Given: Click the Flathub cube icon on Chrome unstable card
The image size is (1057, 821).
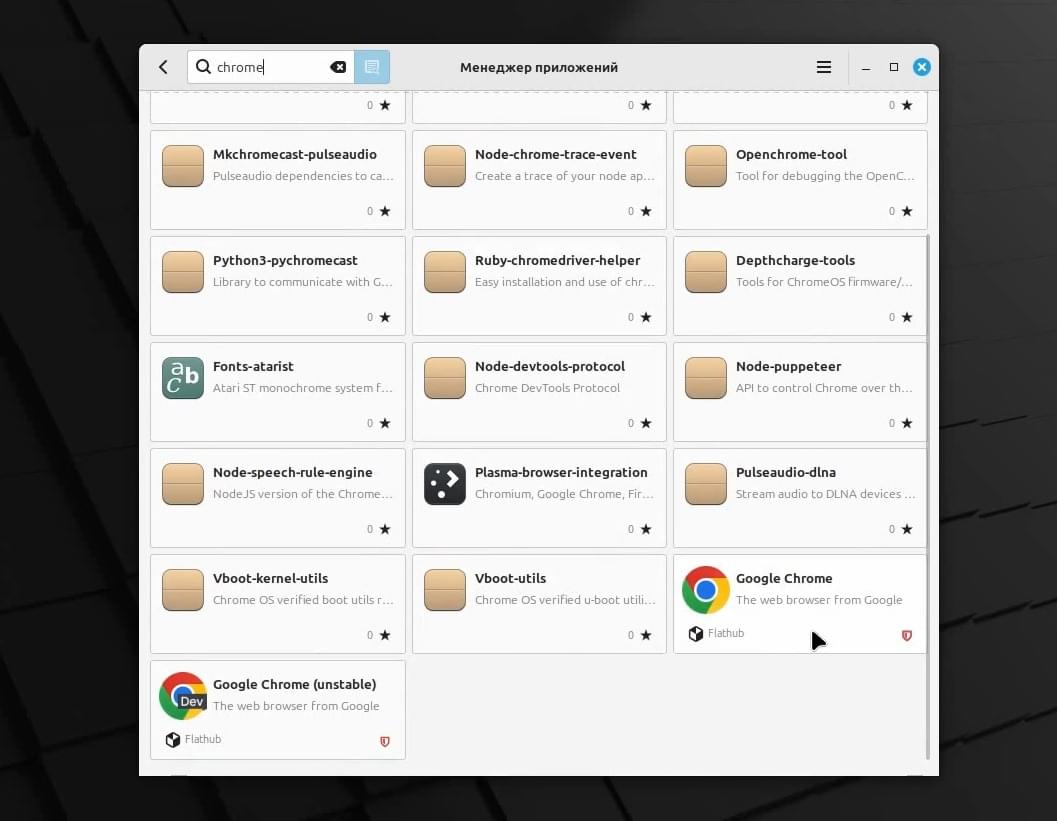Looking at the screenshot, I should click(173, 739).
